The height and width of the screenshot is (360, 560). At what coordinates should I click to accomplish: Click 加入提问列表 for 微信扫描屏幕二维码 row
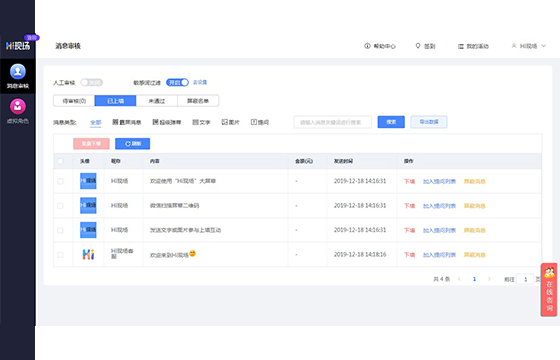click(439, 206)
